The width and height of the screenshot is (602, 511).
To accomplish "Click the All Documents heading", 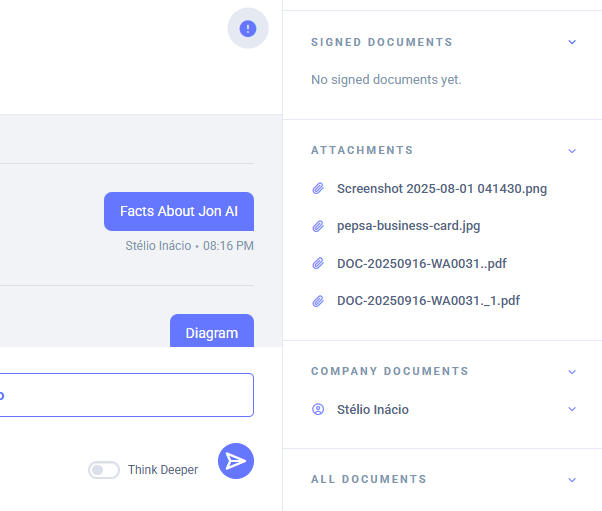I will point(369,479).
